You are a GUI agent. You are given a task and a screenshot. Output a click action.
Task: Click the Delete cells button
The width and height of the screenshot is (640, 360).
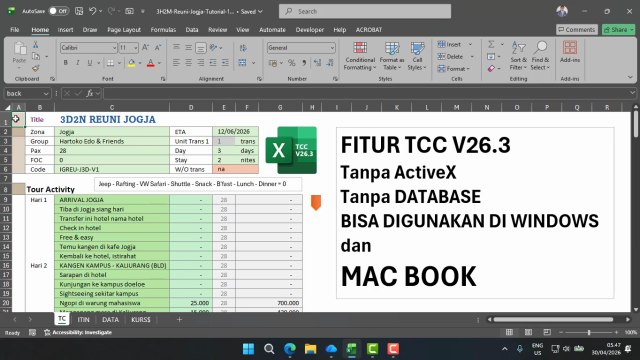[450, 57]
